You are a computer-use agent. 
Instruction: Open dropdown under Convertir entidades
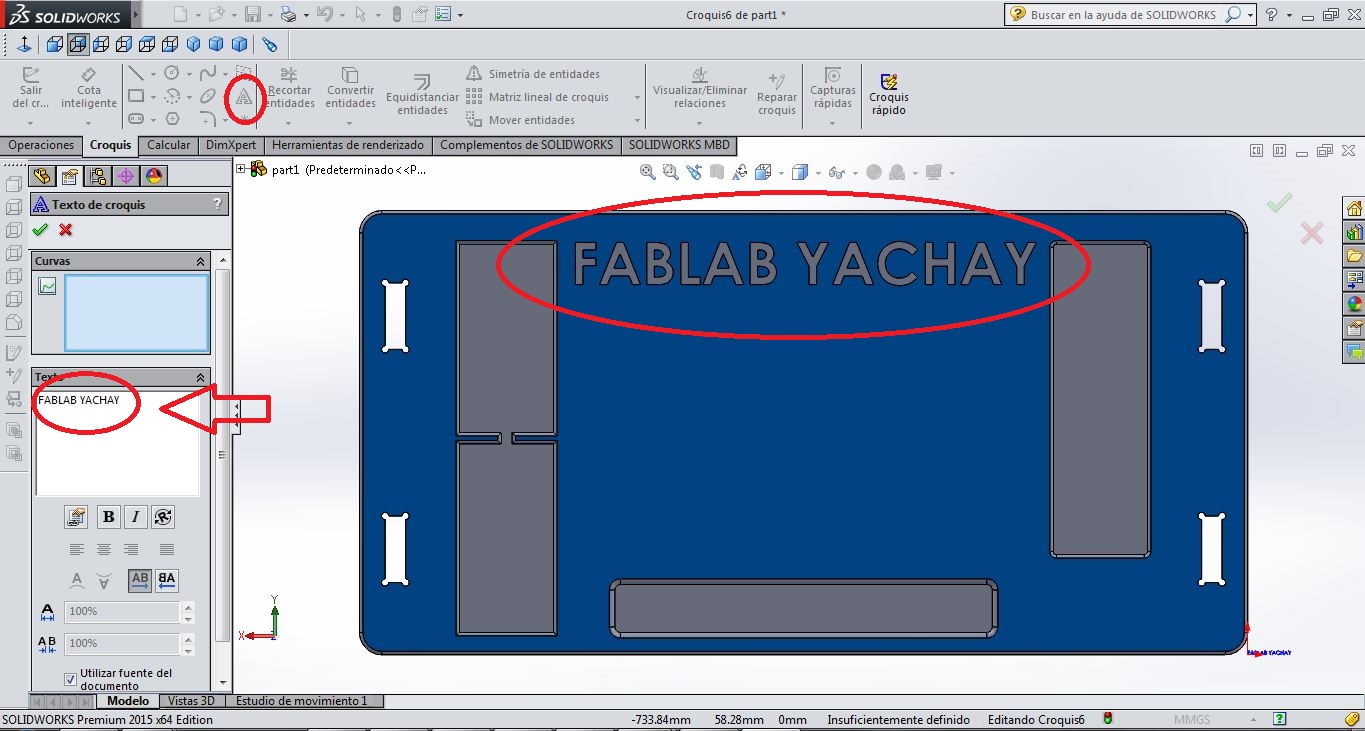(x=350, y=124)
